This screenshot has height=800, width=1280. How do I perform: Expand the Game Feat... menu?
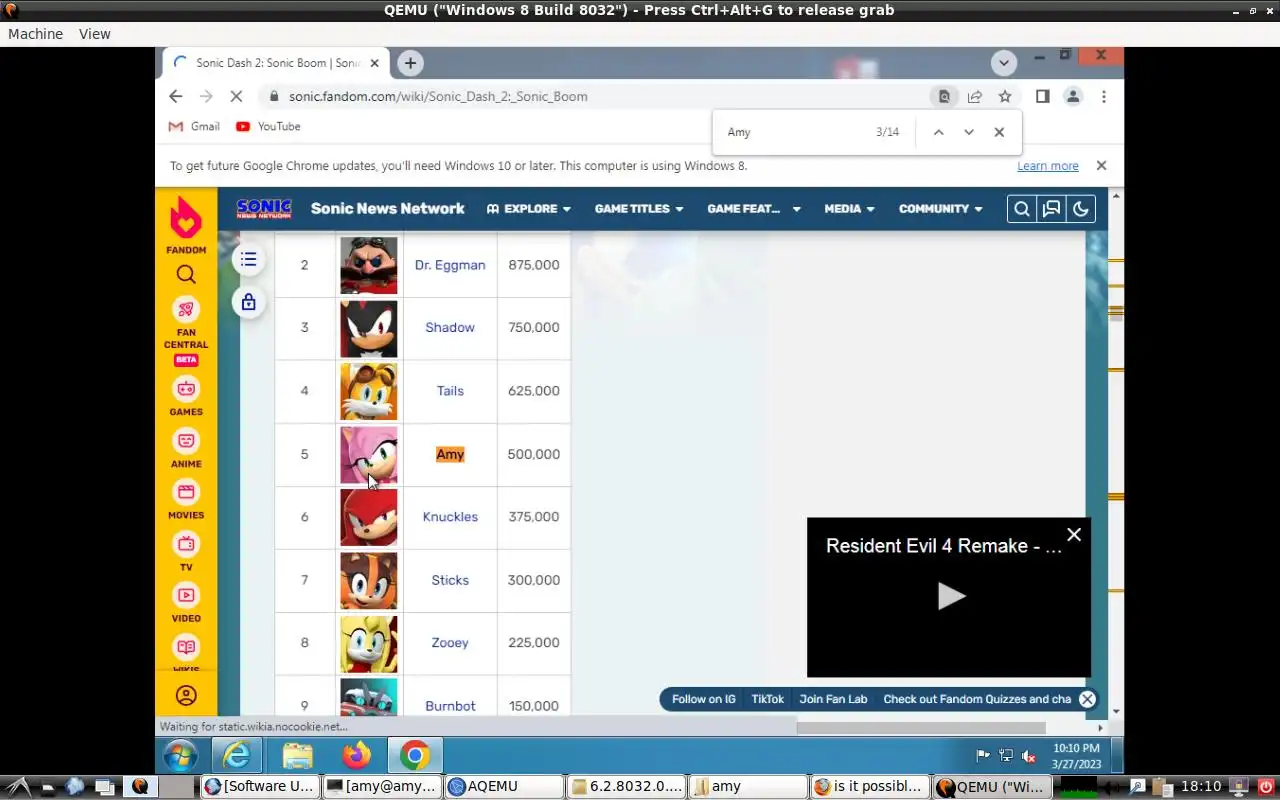(754, 209)
